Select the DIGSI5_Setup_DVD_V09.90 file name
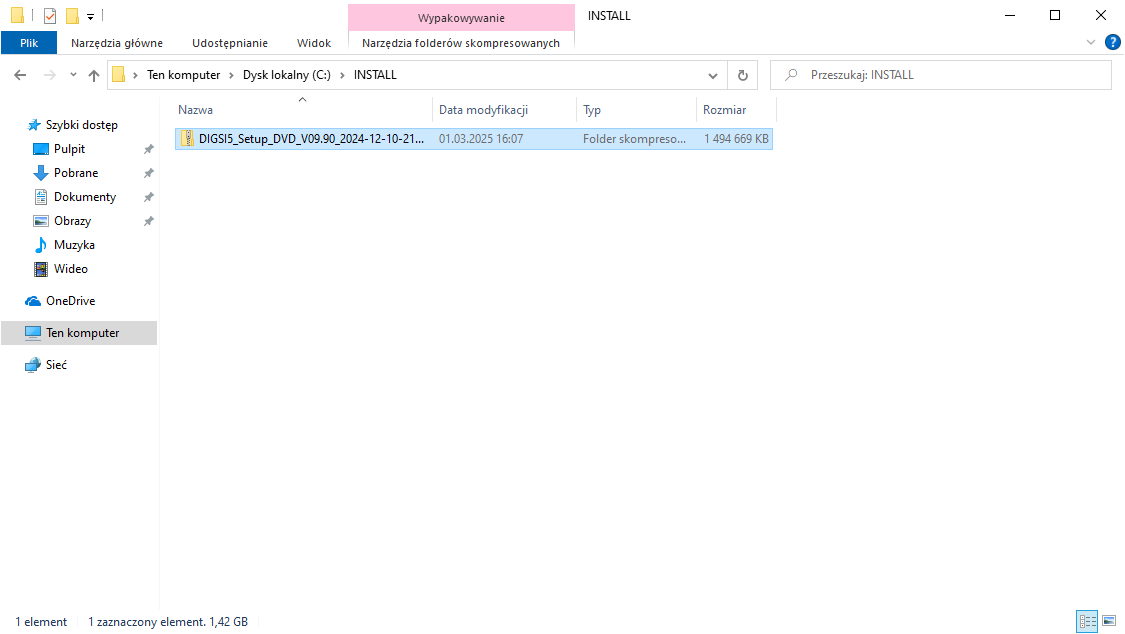This screenshot has width=1125, height=634. pyautogui.click(x=311, y=138)
